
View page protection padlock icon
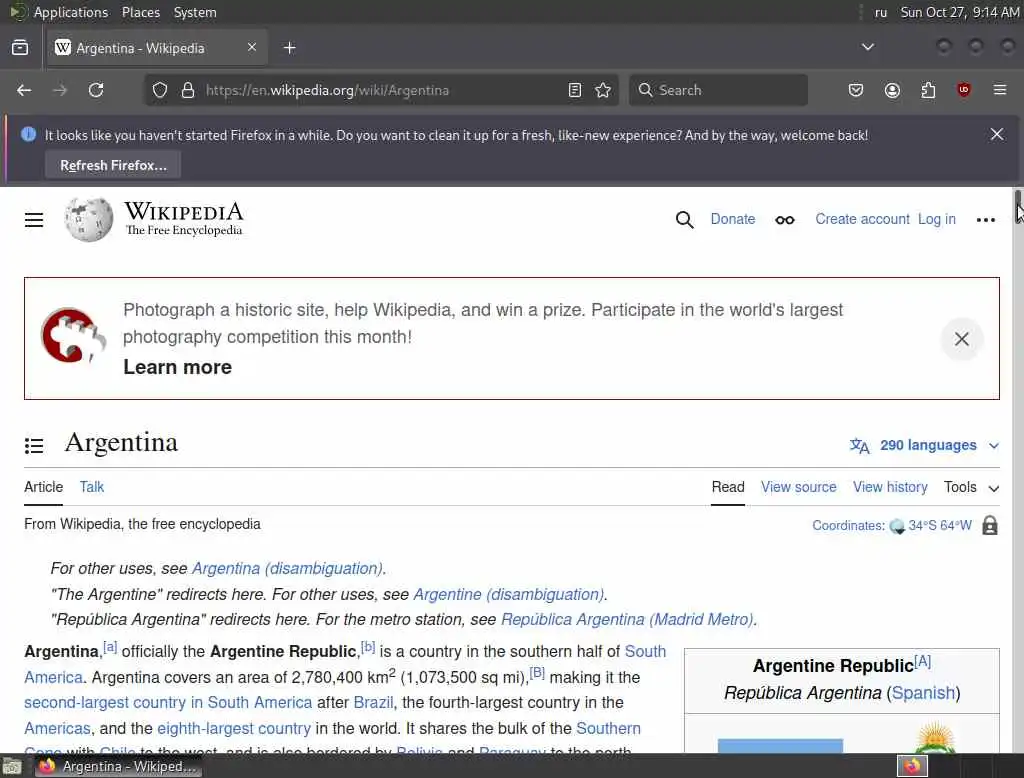990,525
